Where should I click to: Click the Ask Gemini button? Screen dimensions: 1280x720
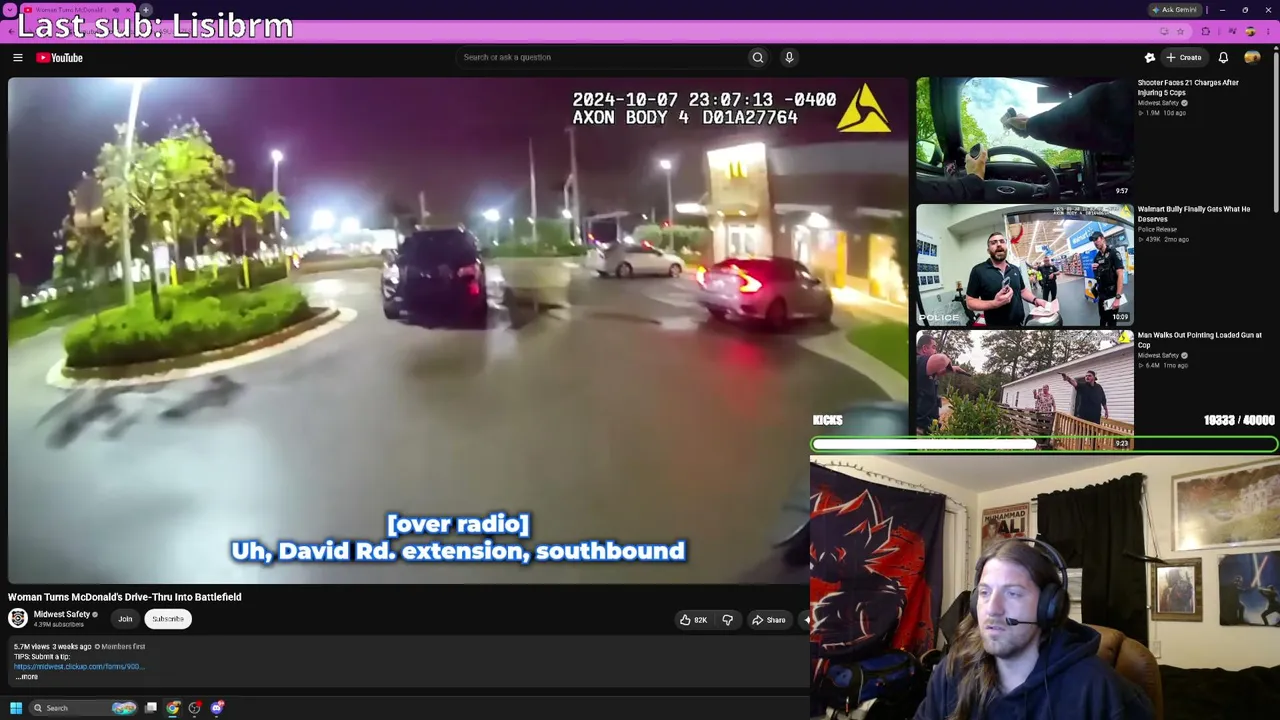(x=1174, y=10)
